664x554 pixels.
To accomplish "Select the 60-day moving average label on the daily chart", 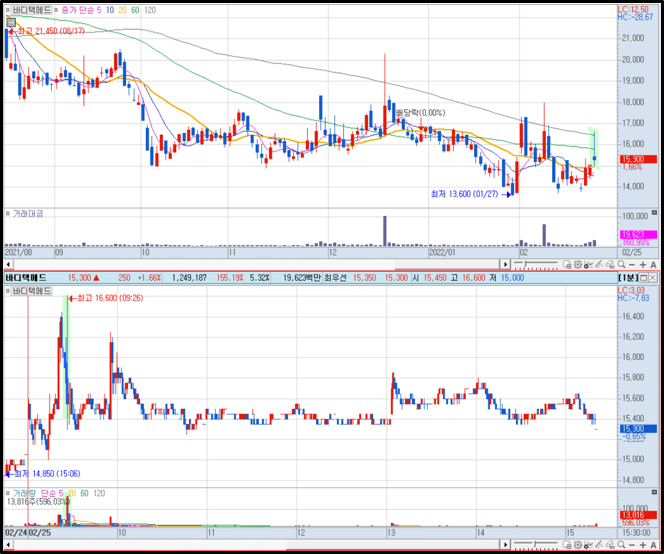I will click(x=135, y=10).
